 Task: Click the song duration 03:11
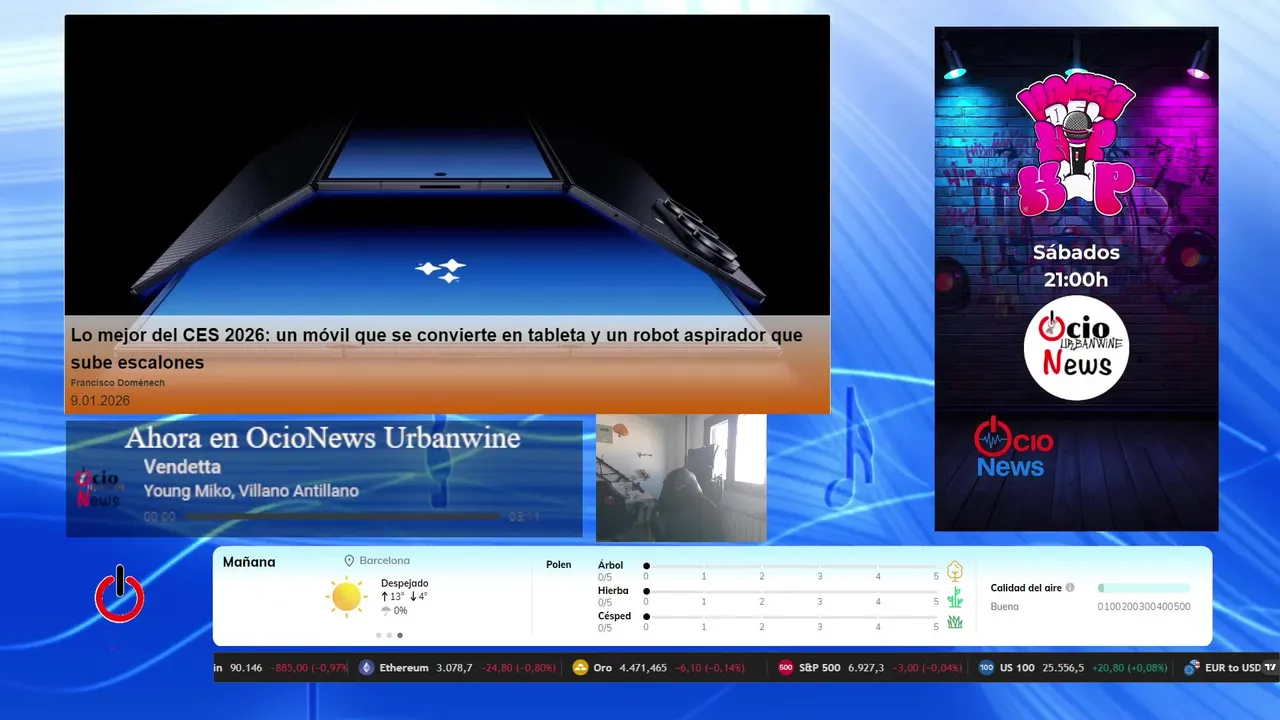click(524, 517)
